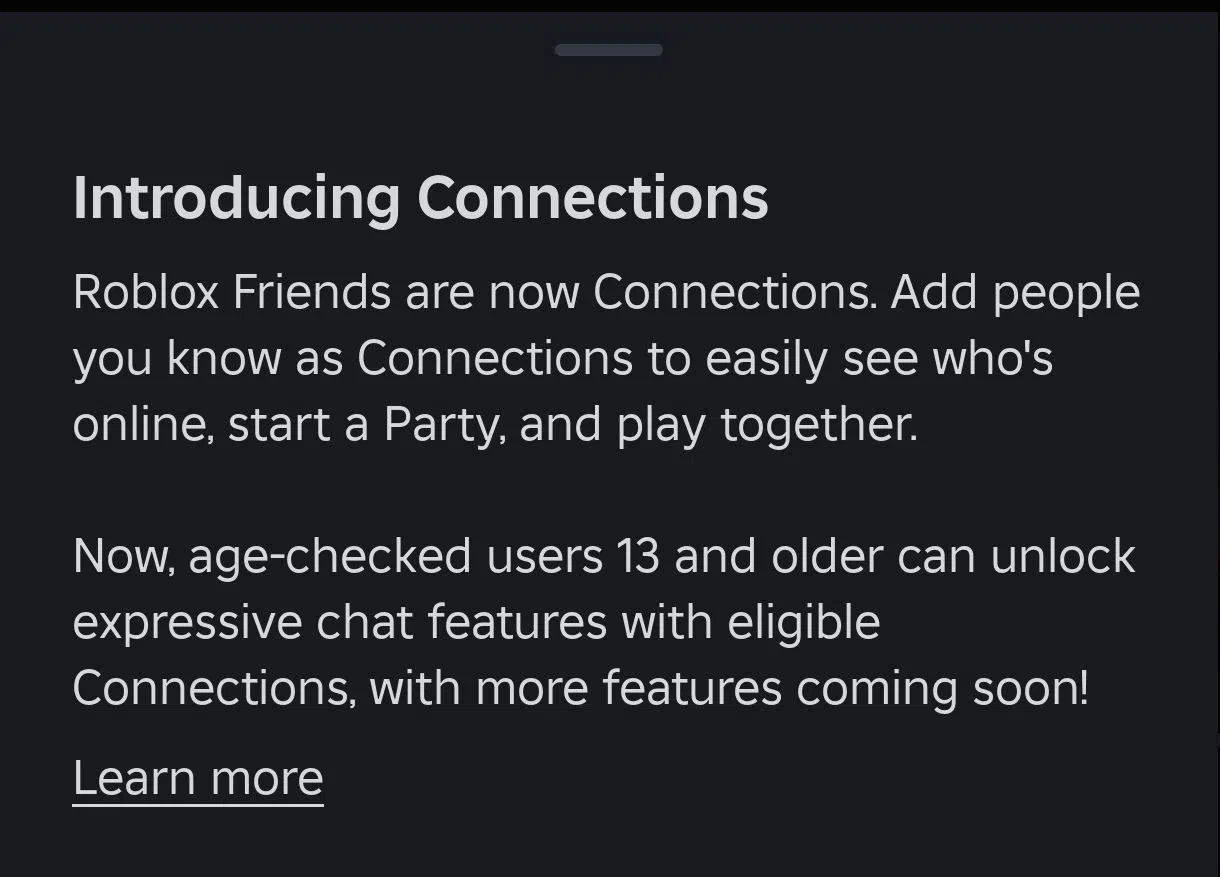Select the Introducing Connections heading
The image size is (1220, 877).
tap(421, 197)
